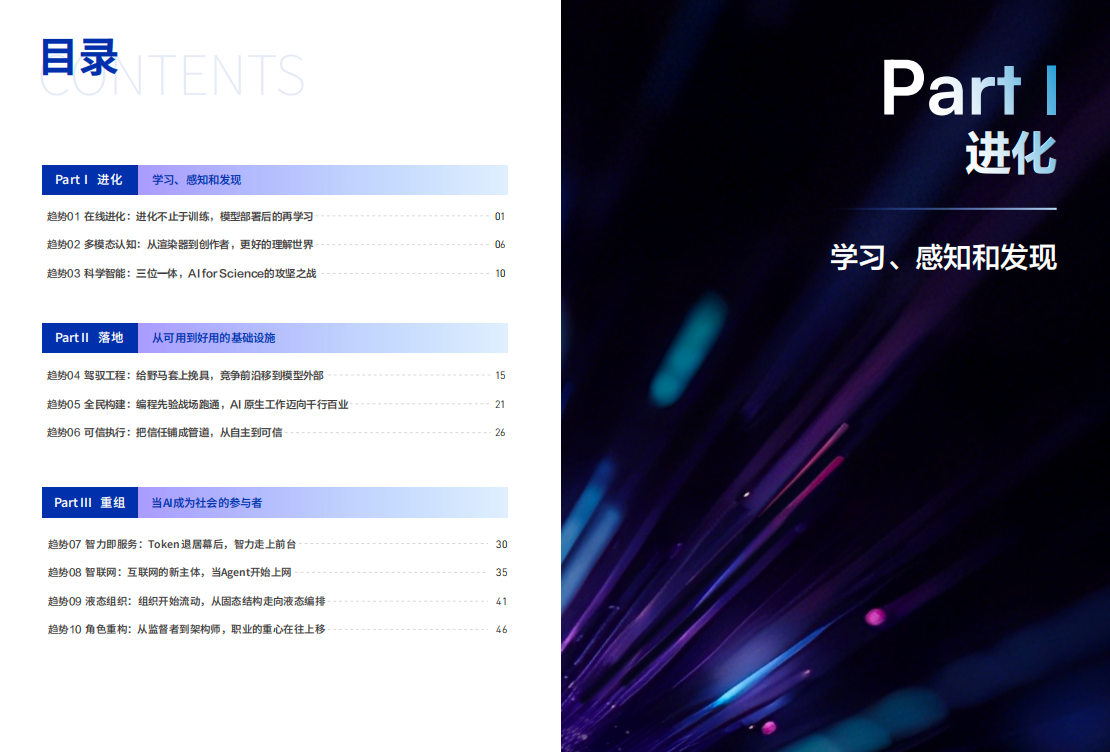Click page number 06 in the contents

pos(500,245)
